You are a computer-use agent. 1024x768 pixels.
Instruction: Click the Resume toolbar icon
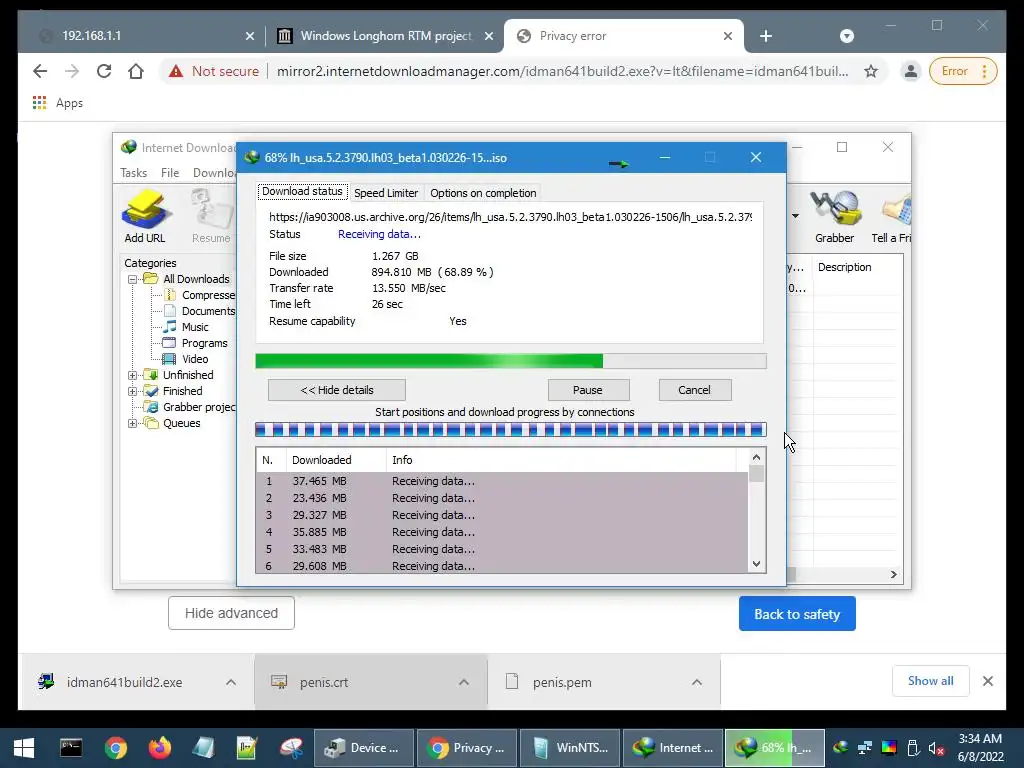(212, 216)
